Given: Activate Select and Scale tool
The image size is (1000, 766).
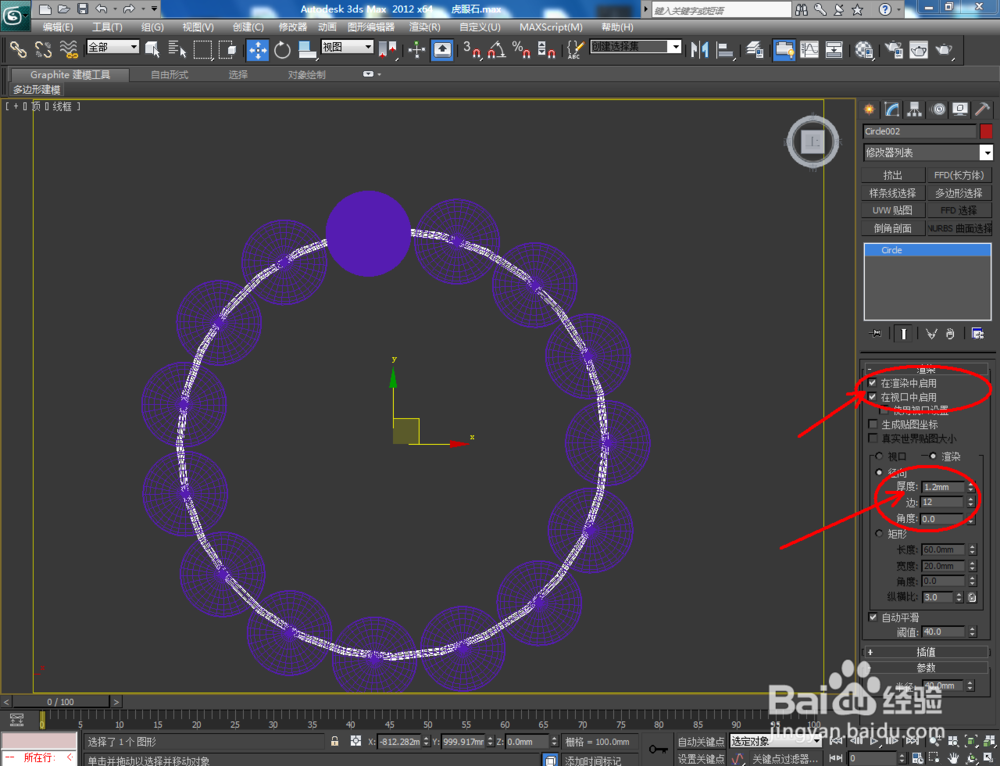Looking at the screenshot, I should pos(307,49).
